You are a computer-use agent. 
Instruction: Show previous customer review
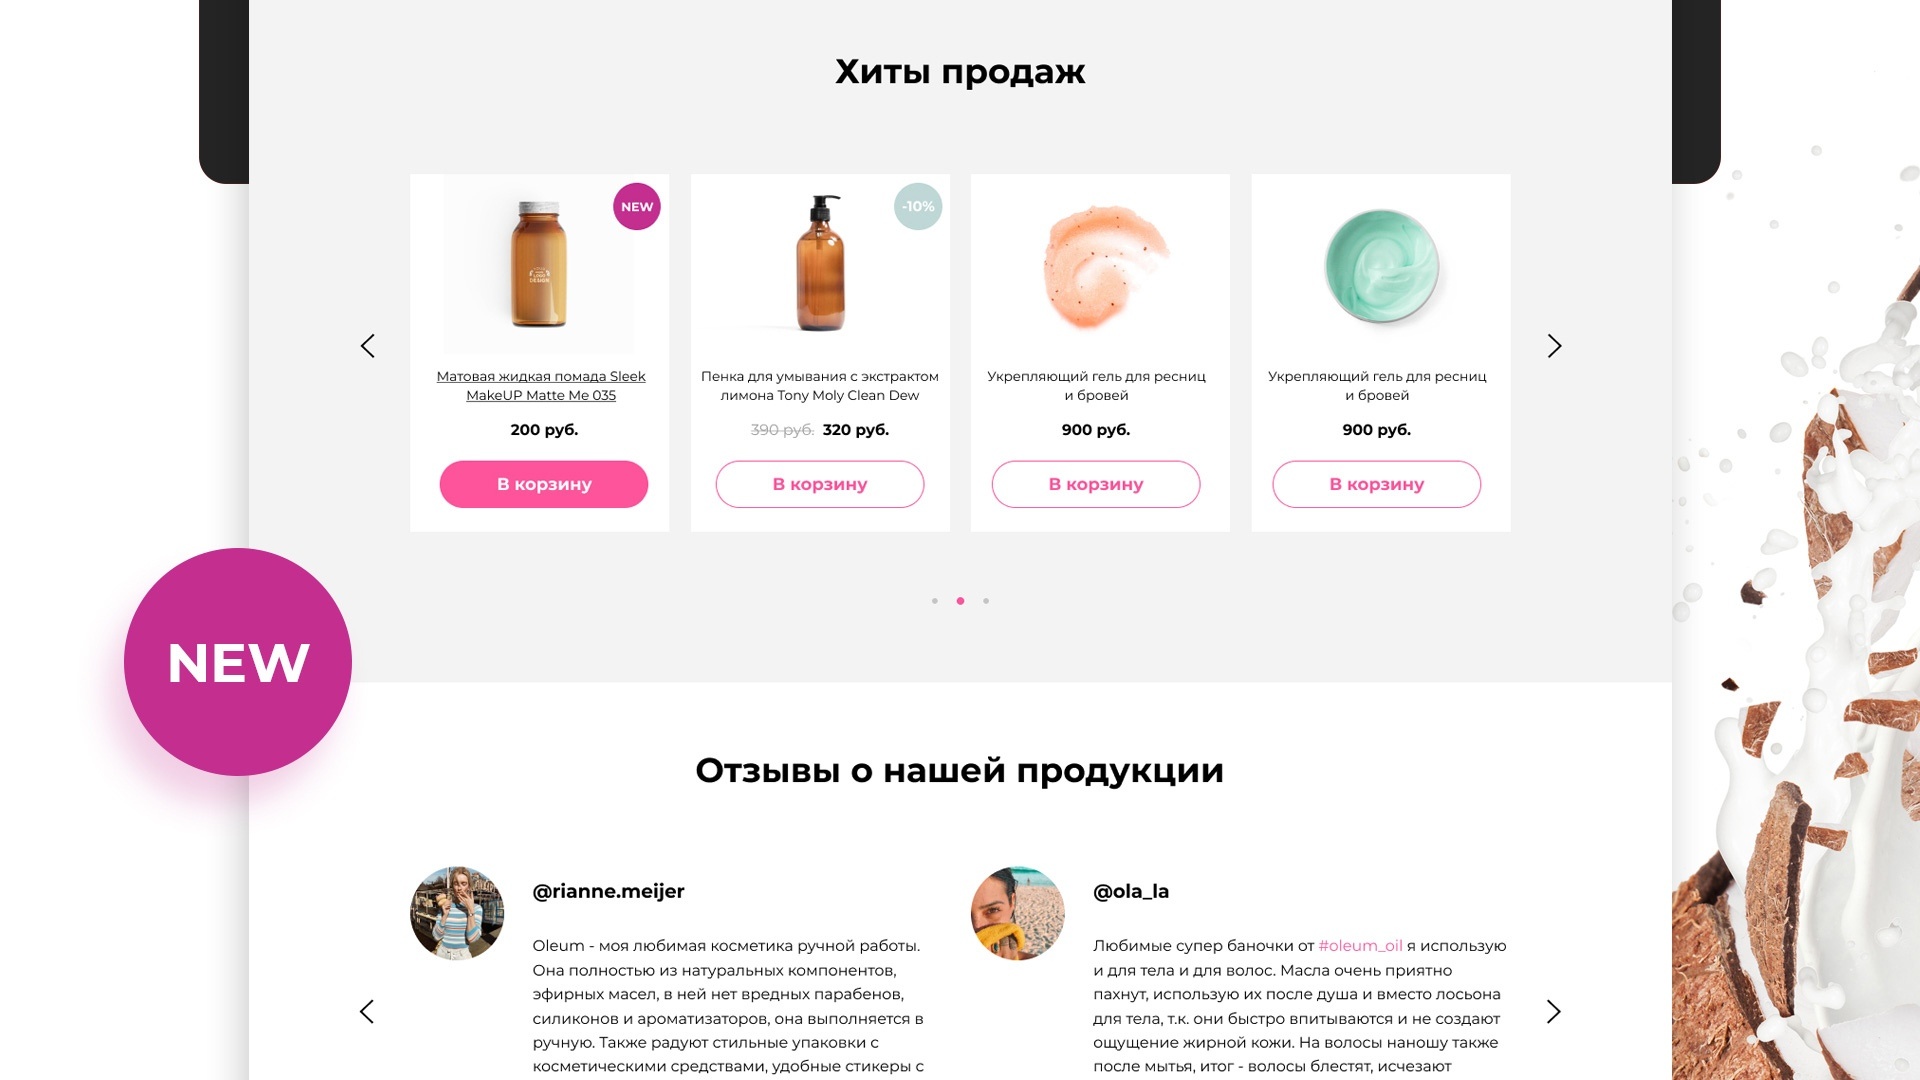pos(367,1011)
